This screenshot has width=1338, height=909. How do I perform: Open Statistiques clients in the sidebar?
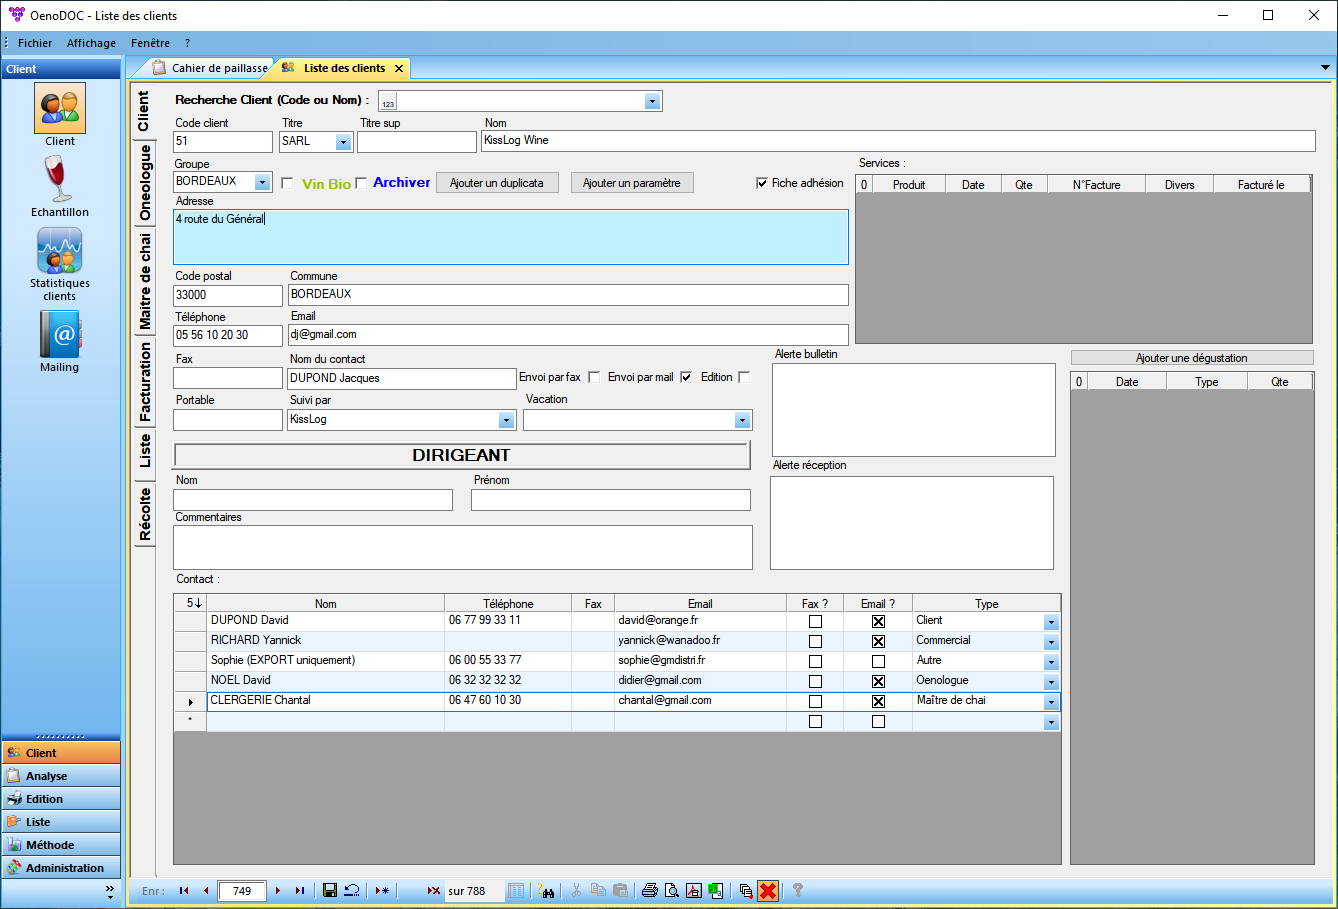coord(60,252)
